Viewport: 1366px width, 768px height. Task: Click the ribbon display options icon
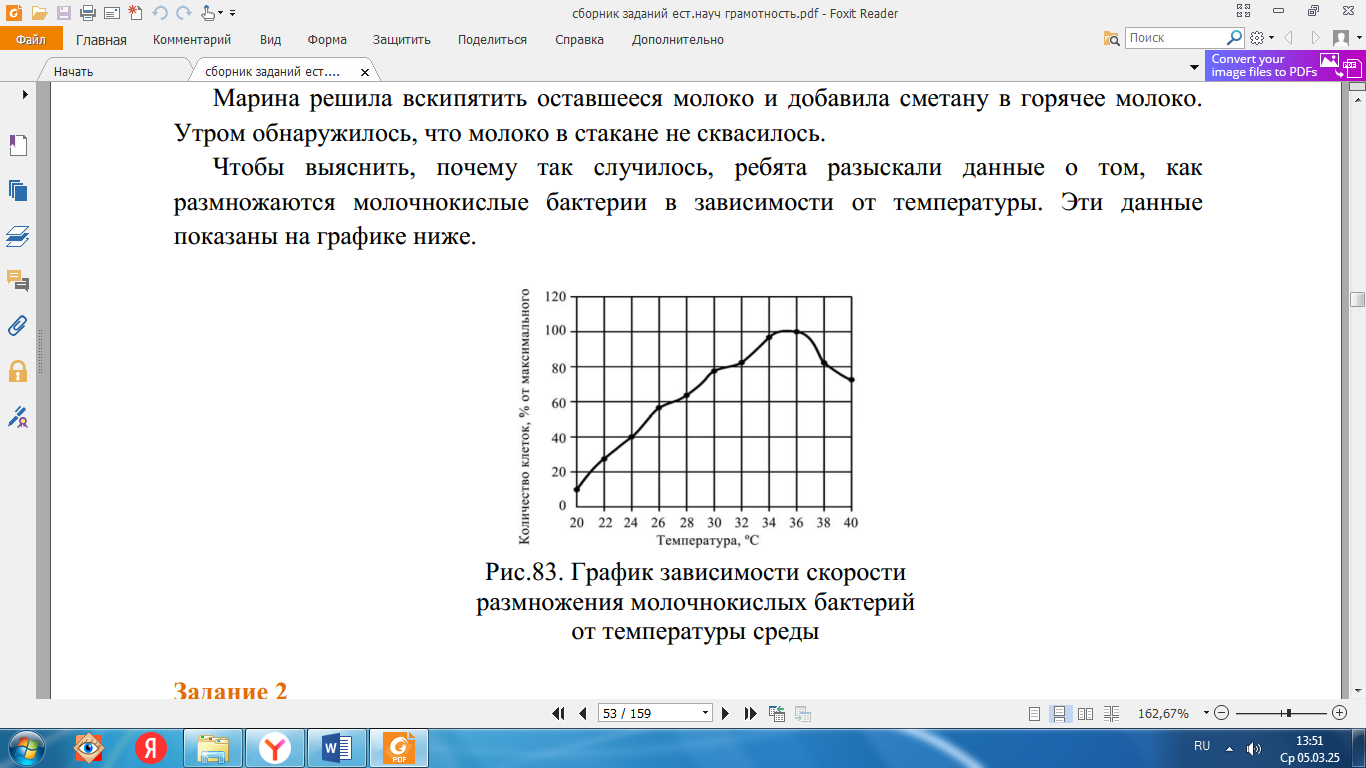click(1243, 12)
